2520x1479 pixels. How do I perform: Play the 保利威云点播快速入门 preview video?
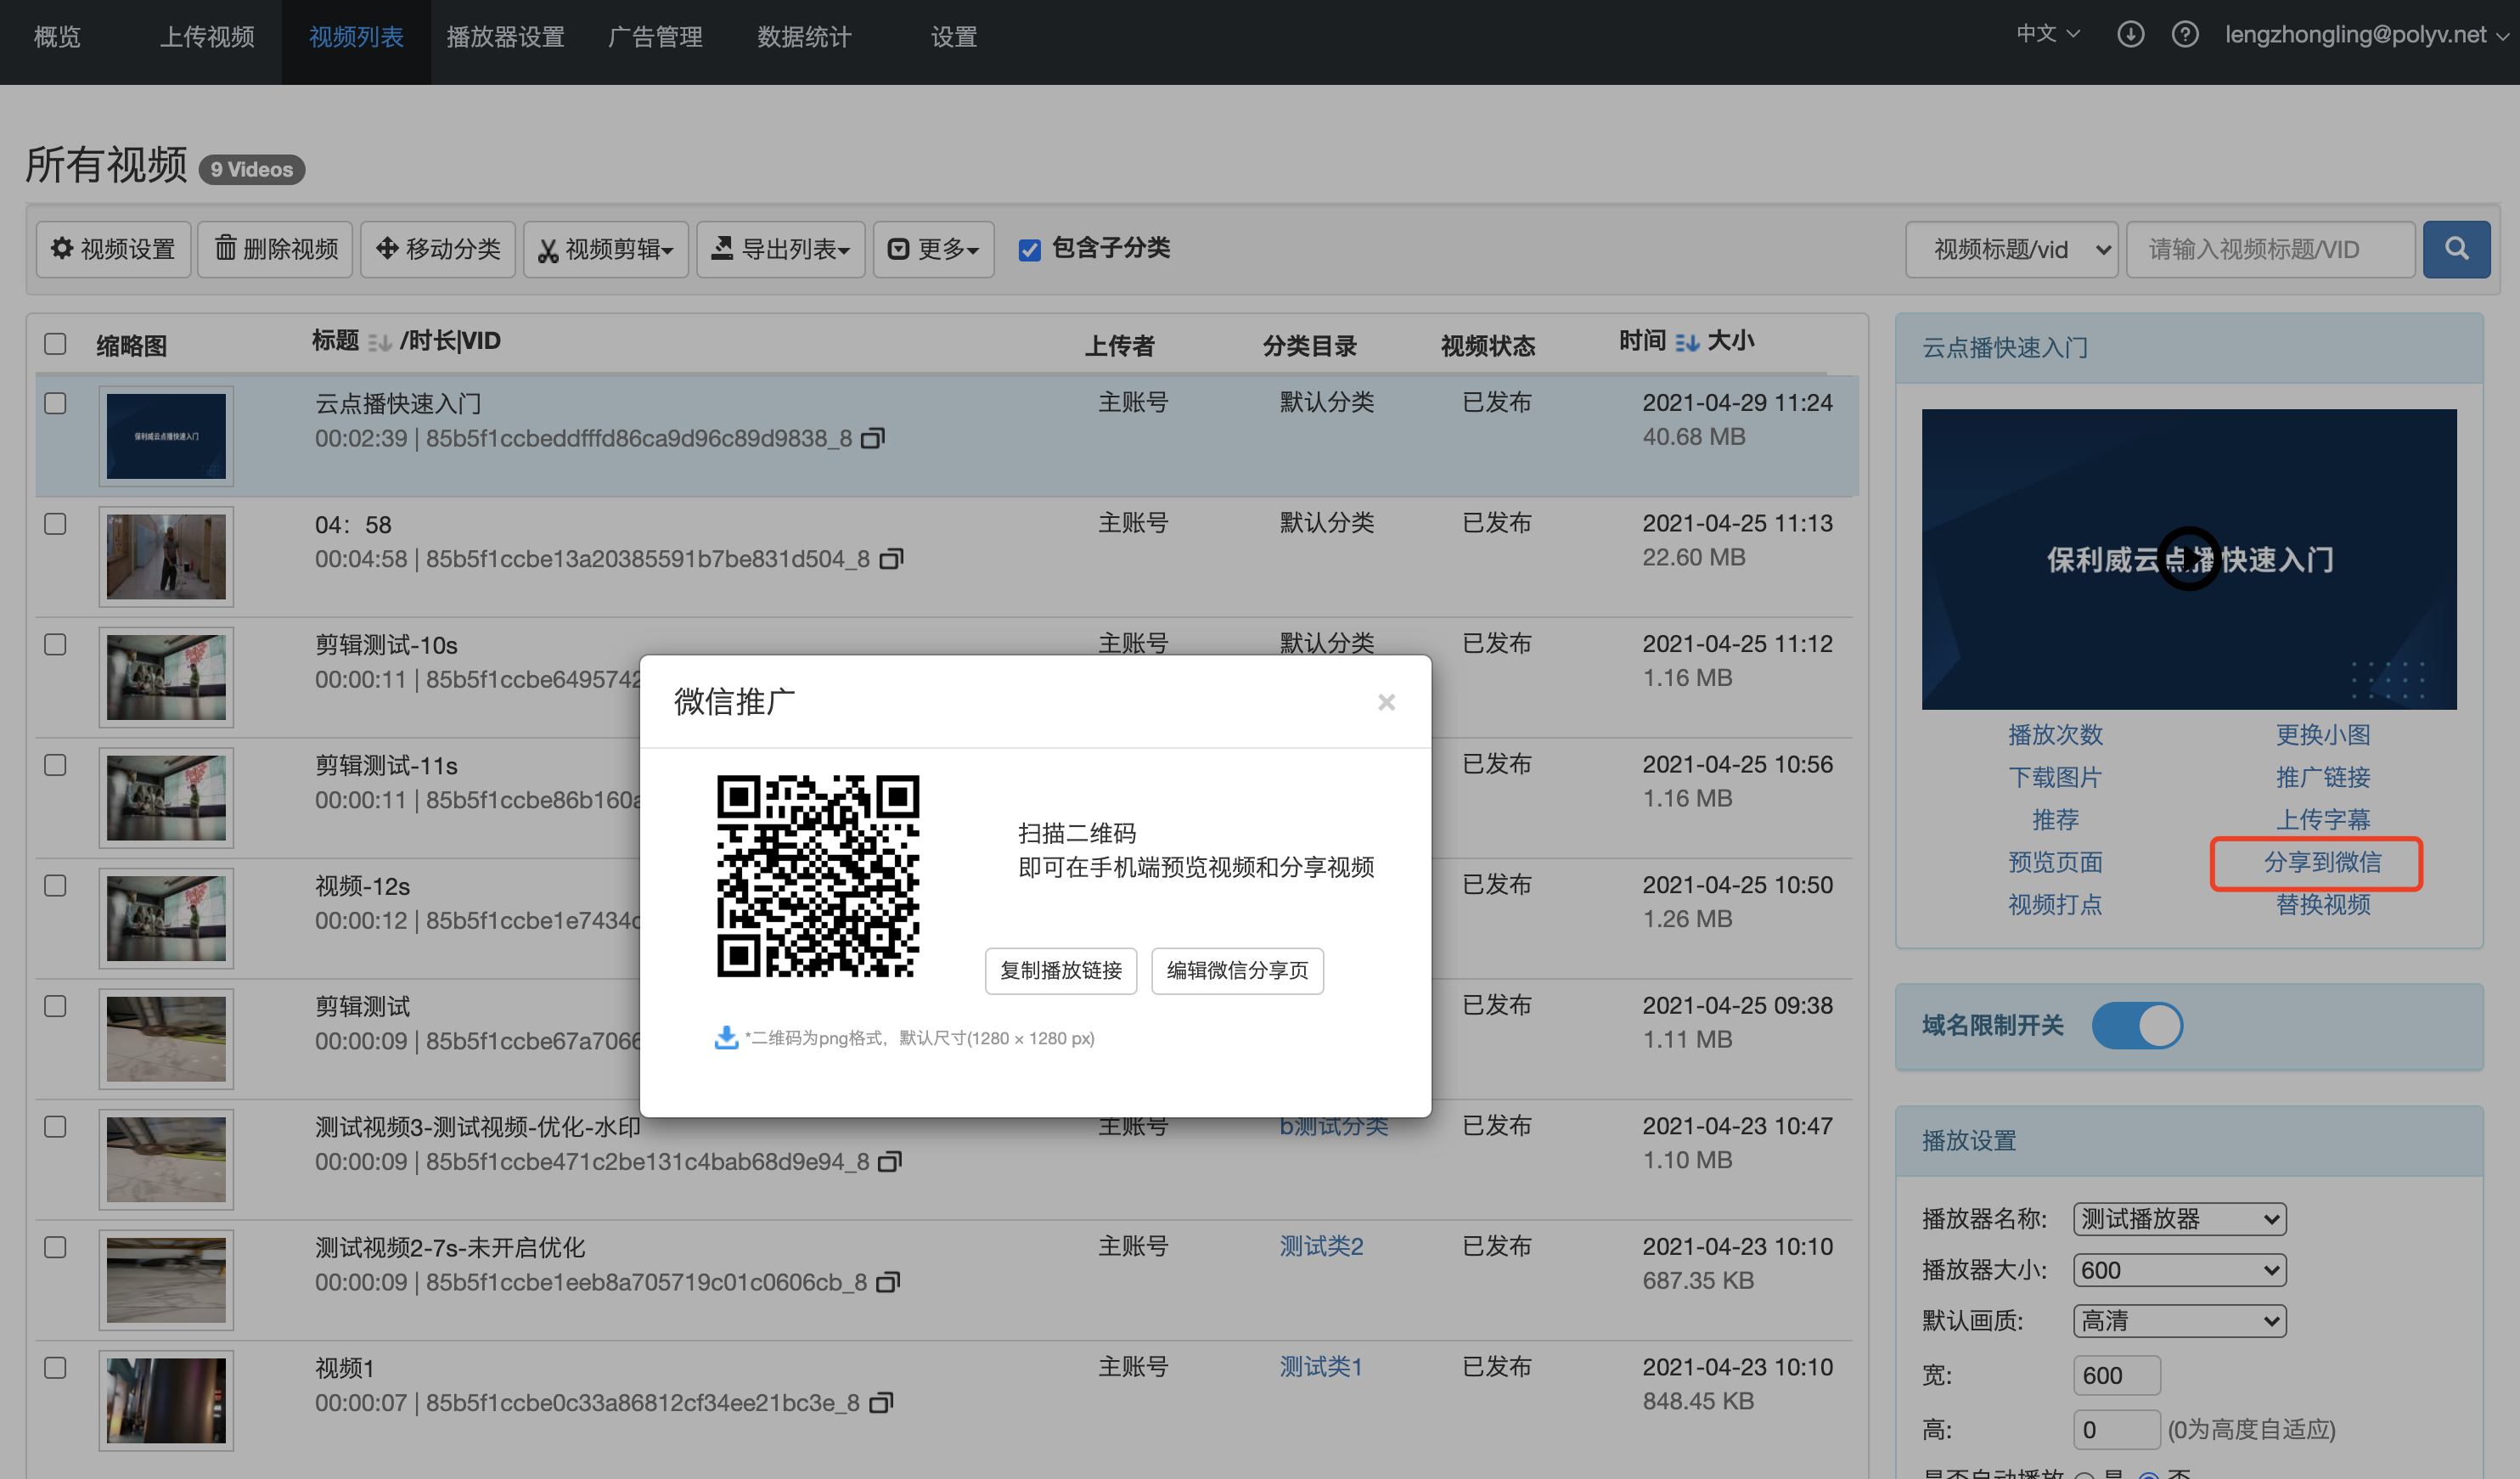coord(2188,559)
